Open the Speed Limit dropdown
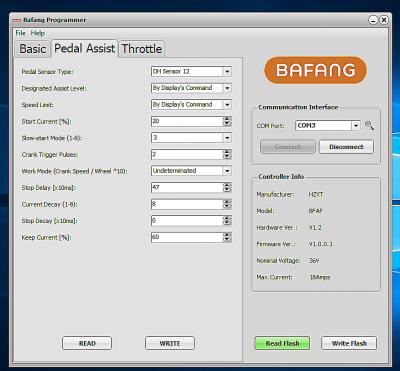 coord(227,105)
